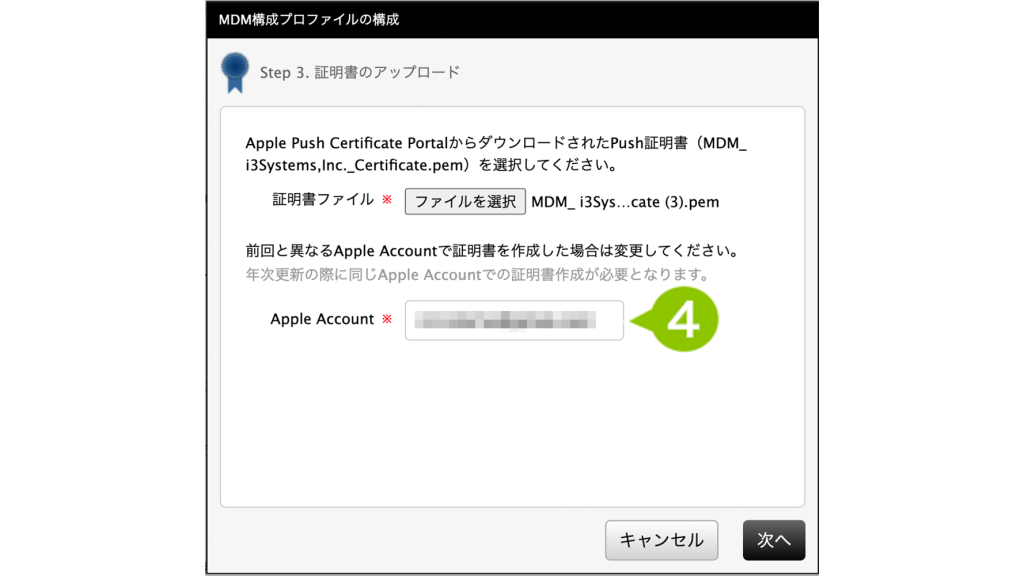This screenshot has height=576, width=1024.
Task: Open the ファイルを選択 file chooser
Action: (x=465, y=201)
